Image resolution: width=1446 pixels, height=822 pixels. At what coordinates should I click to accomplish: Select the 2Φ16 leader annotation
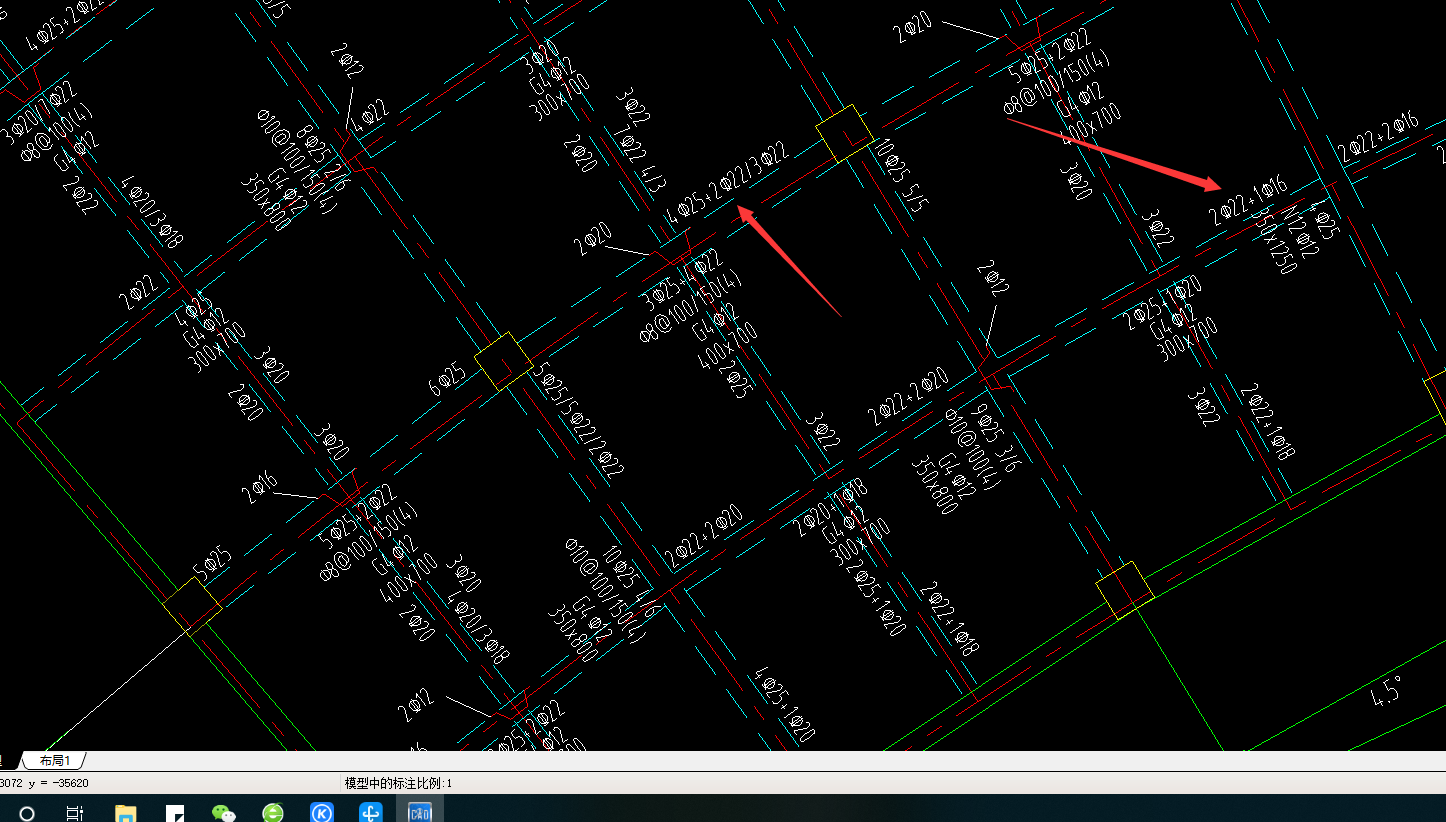click(x=260, y=487)
